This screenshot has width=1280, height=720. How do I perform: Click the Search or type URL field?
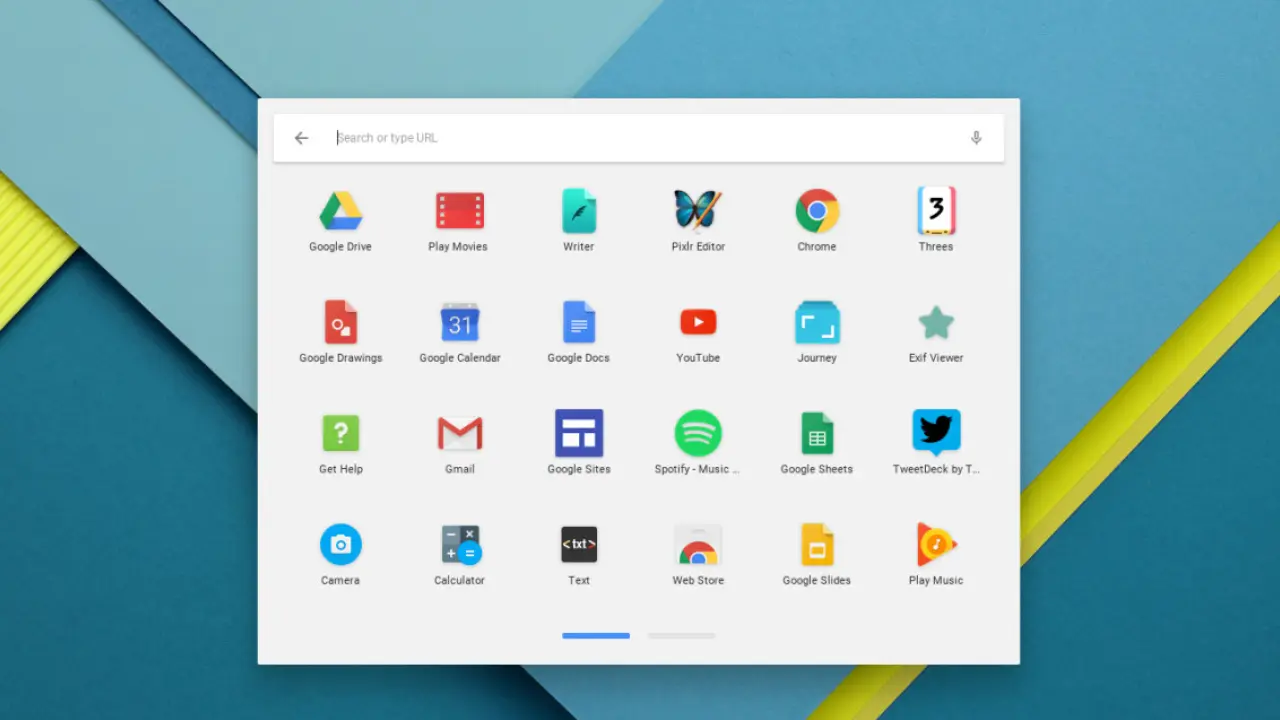pos(640,138)
